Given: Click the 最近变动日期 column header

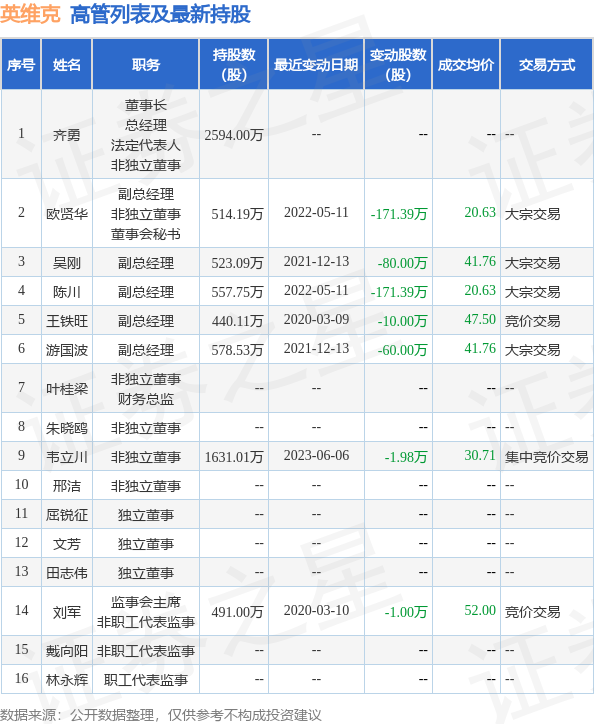Looking at the screenshot, I should 316,65.
